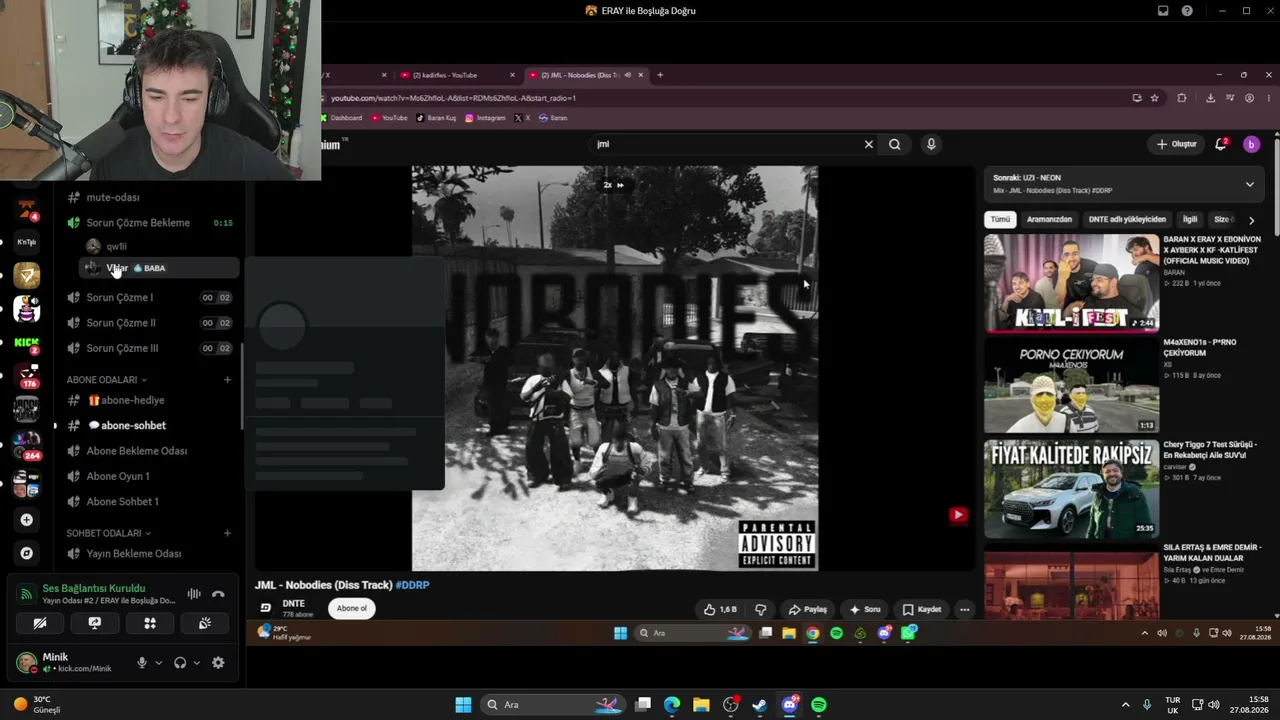Viewport: 1280px width, 720px height.
Task: Disconnect from Discord voice channel
Action: pos(218,594)
